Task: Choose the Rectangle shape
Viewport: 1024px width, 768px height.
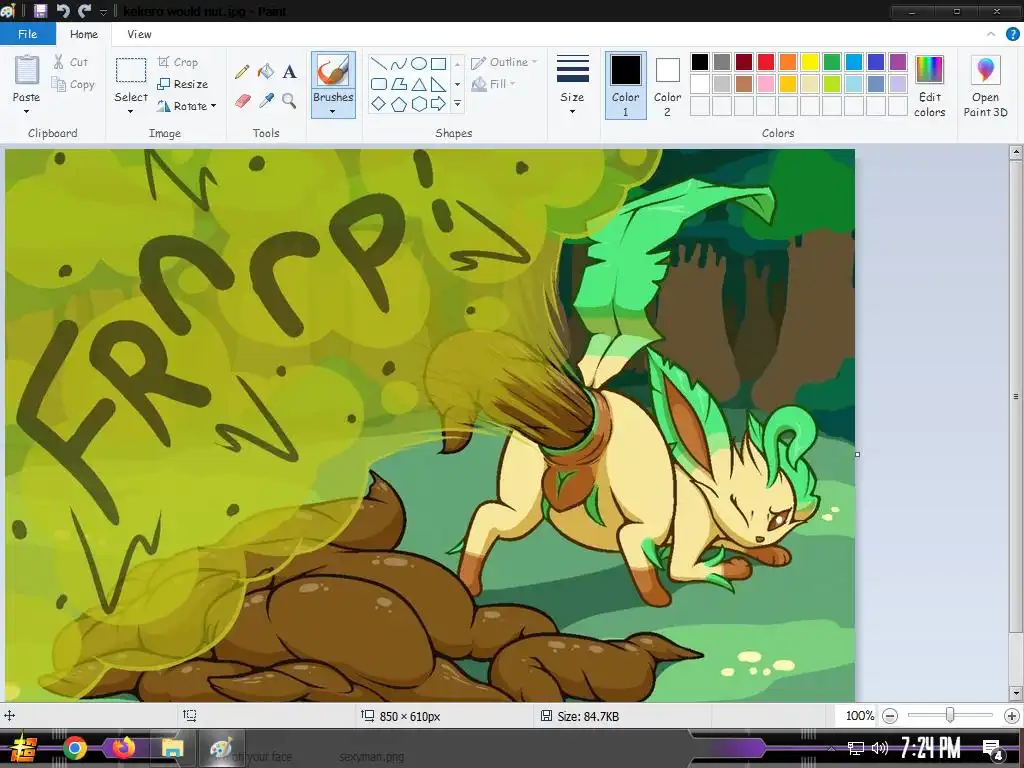Action: (x=439, y=63)
